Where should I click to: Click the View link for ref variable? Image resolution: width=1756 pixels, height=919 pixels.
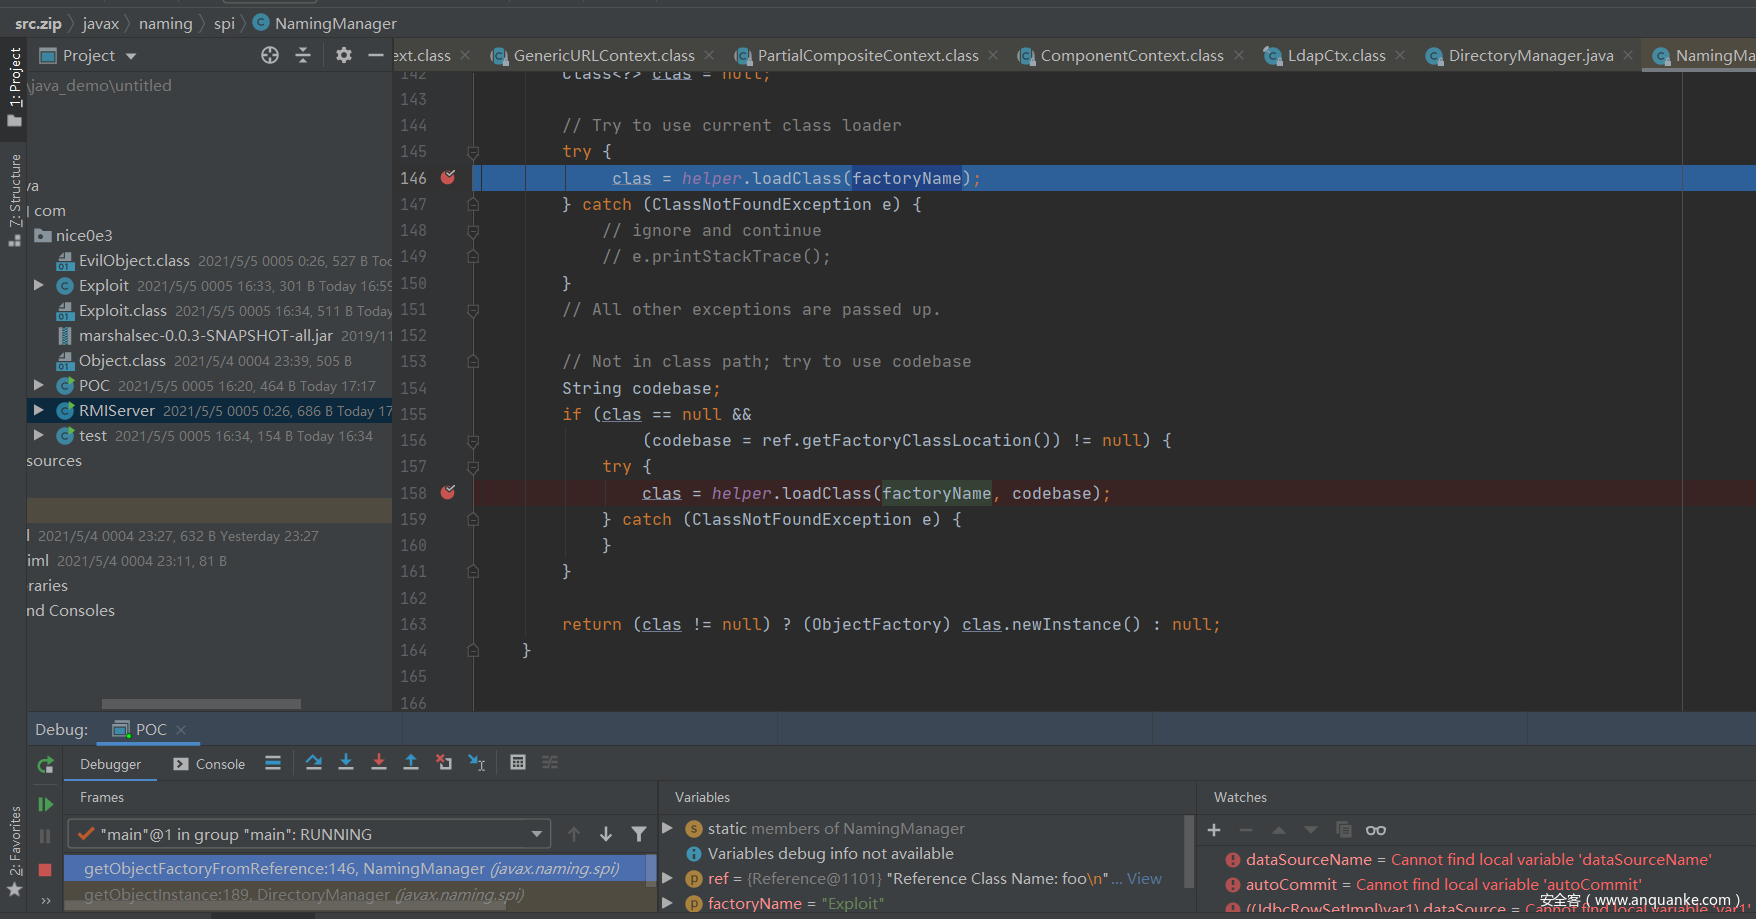click(1144, 878)
